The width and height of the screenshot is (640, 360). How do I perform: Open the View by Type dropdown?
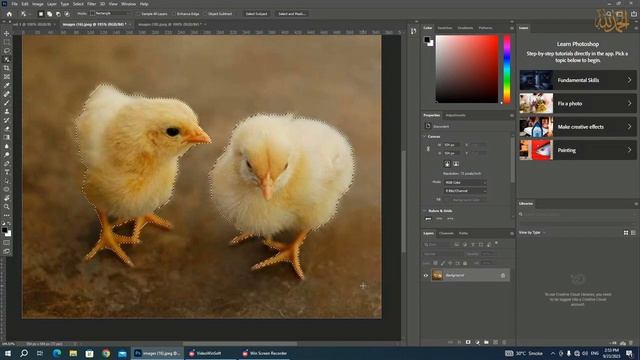pos(532,233)
